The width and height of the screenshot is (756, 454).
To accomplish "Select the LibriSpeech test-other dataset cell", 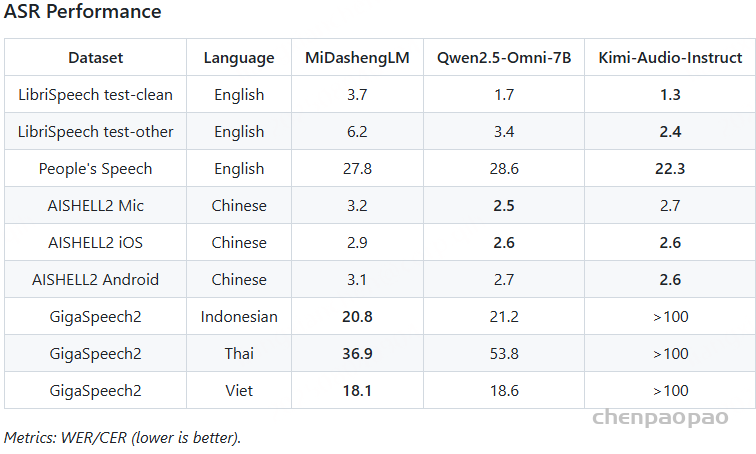I will [x=95, y=132].
